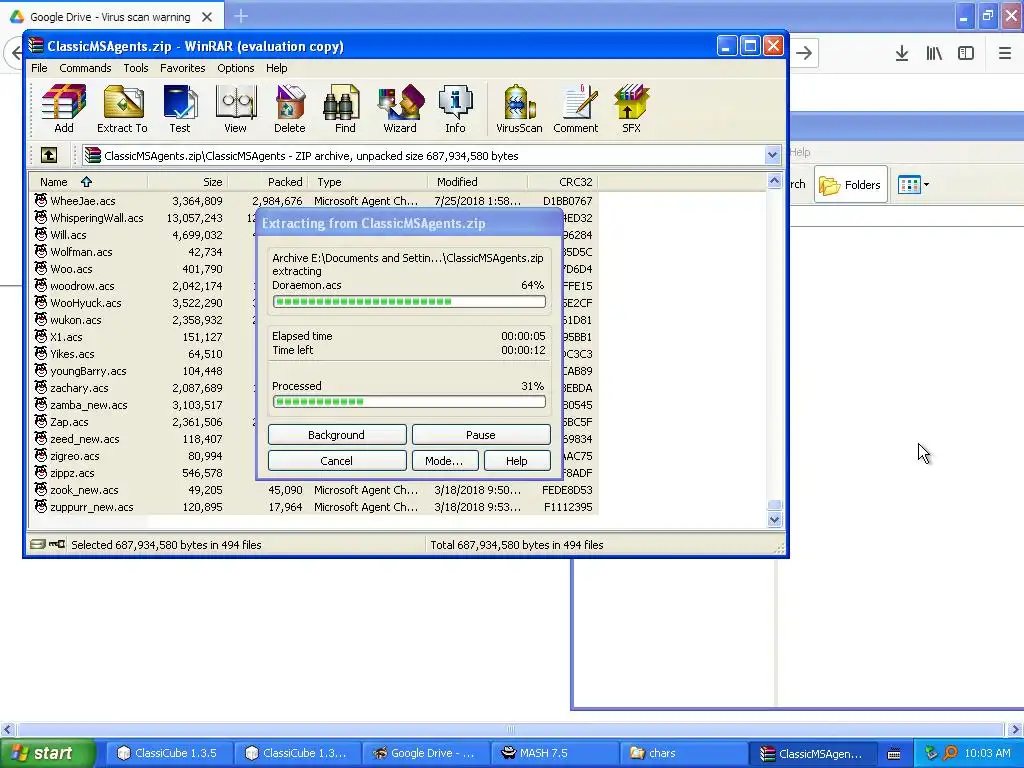Click the Mode... button
This screenshot has width=1024, height=768.
(x=445, y=460)
